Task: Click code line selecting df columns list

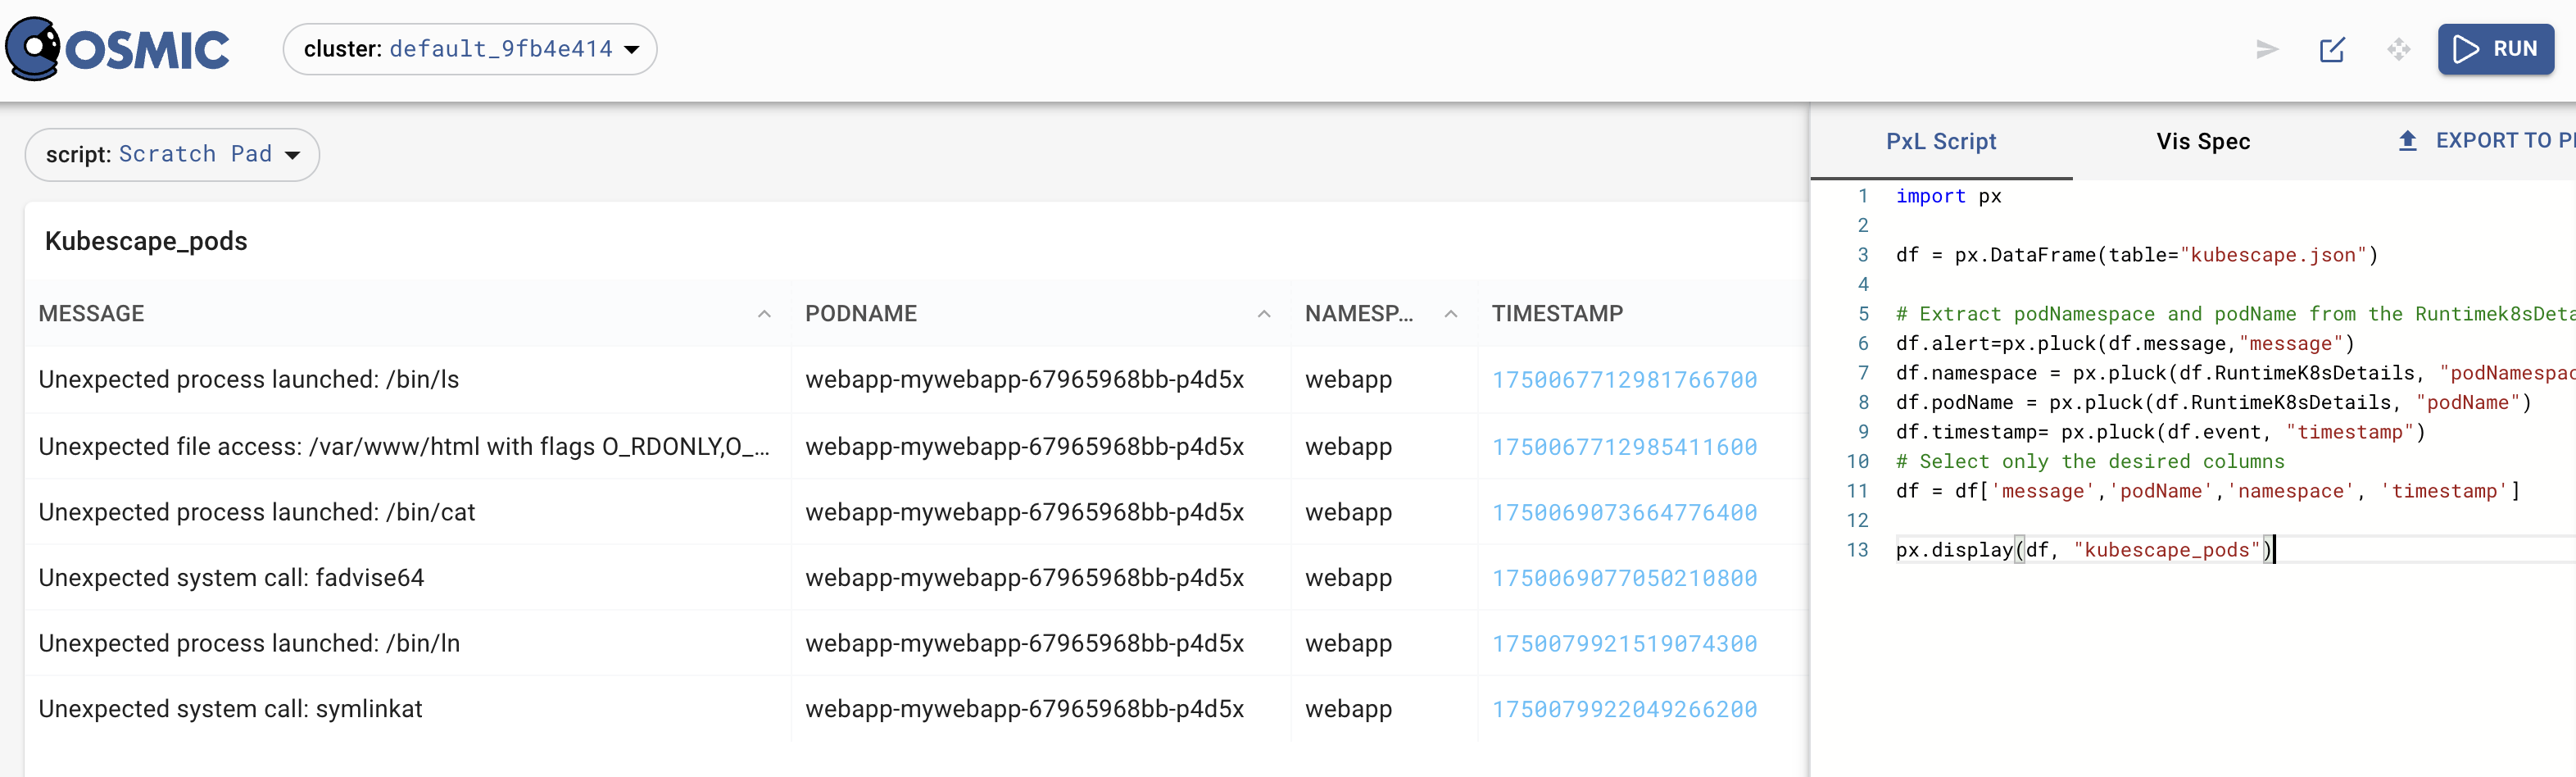Action: click(x=2207, y=491)
